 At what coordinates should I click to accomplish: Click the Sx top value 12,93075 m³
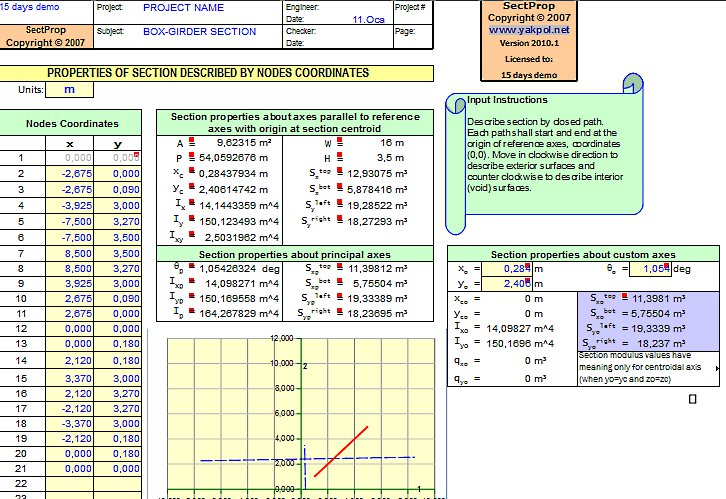pyautogui.click(x=377, y=174)
